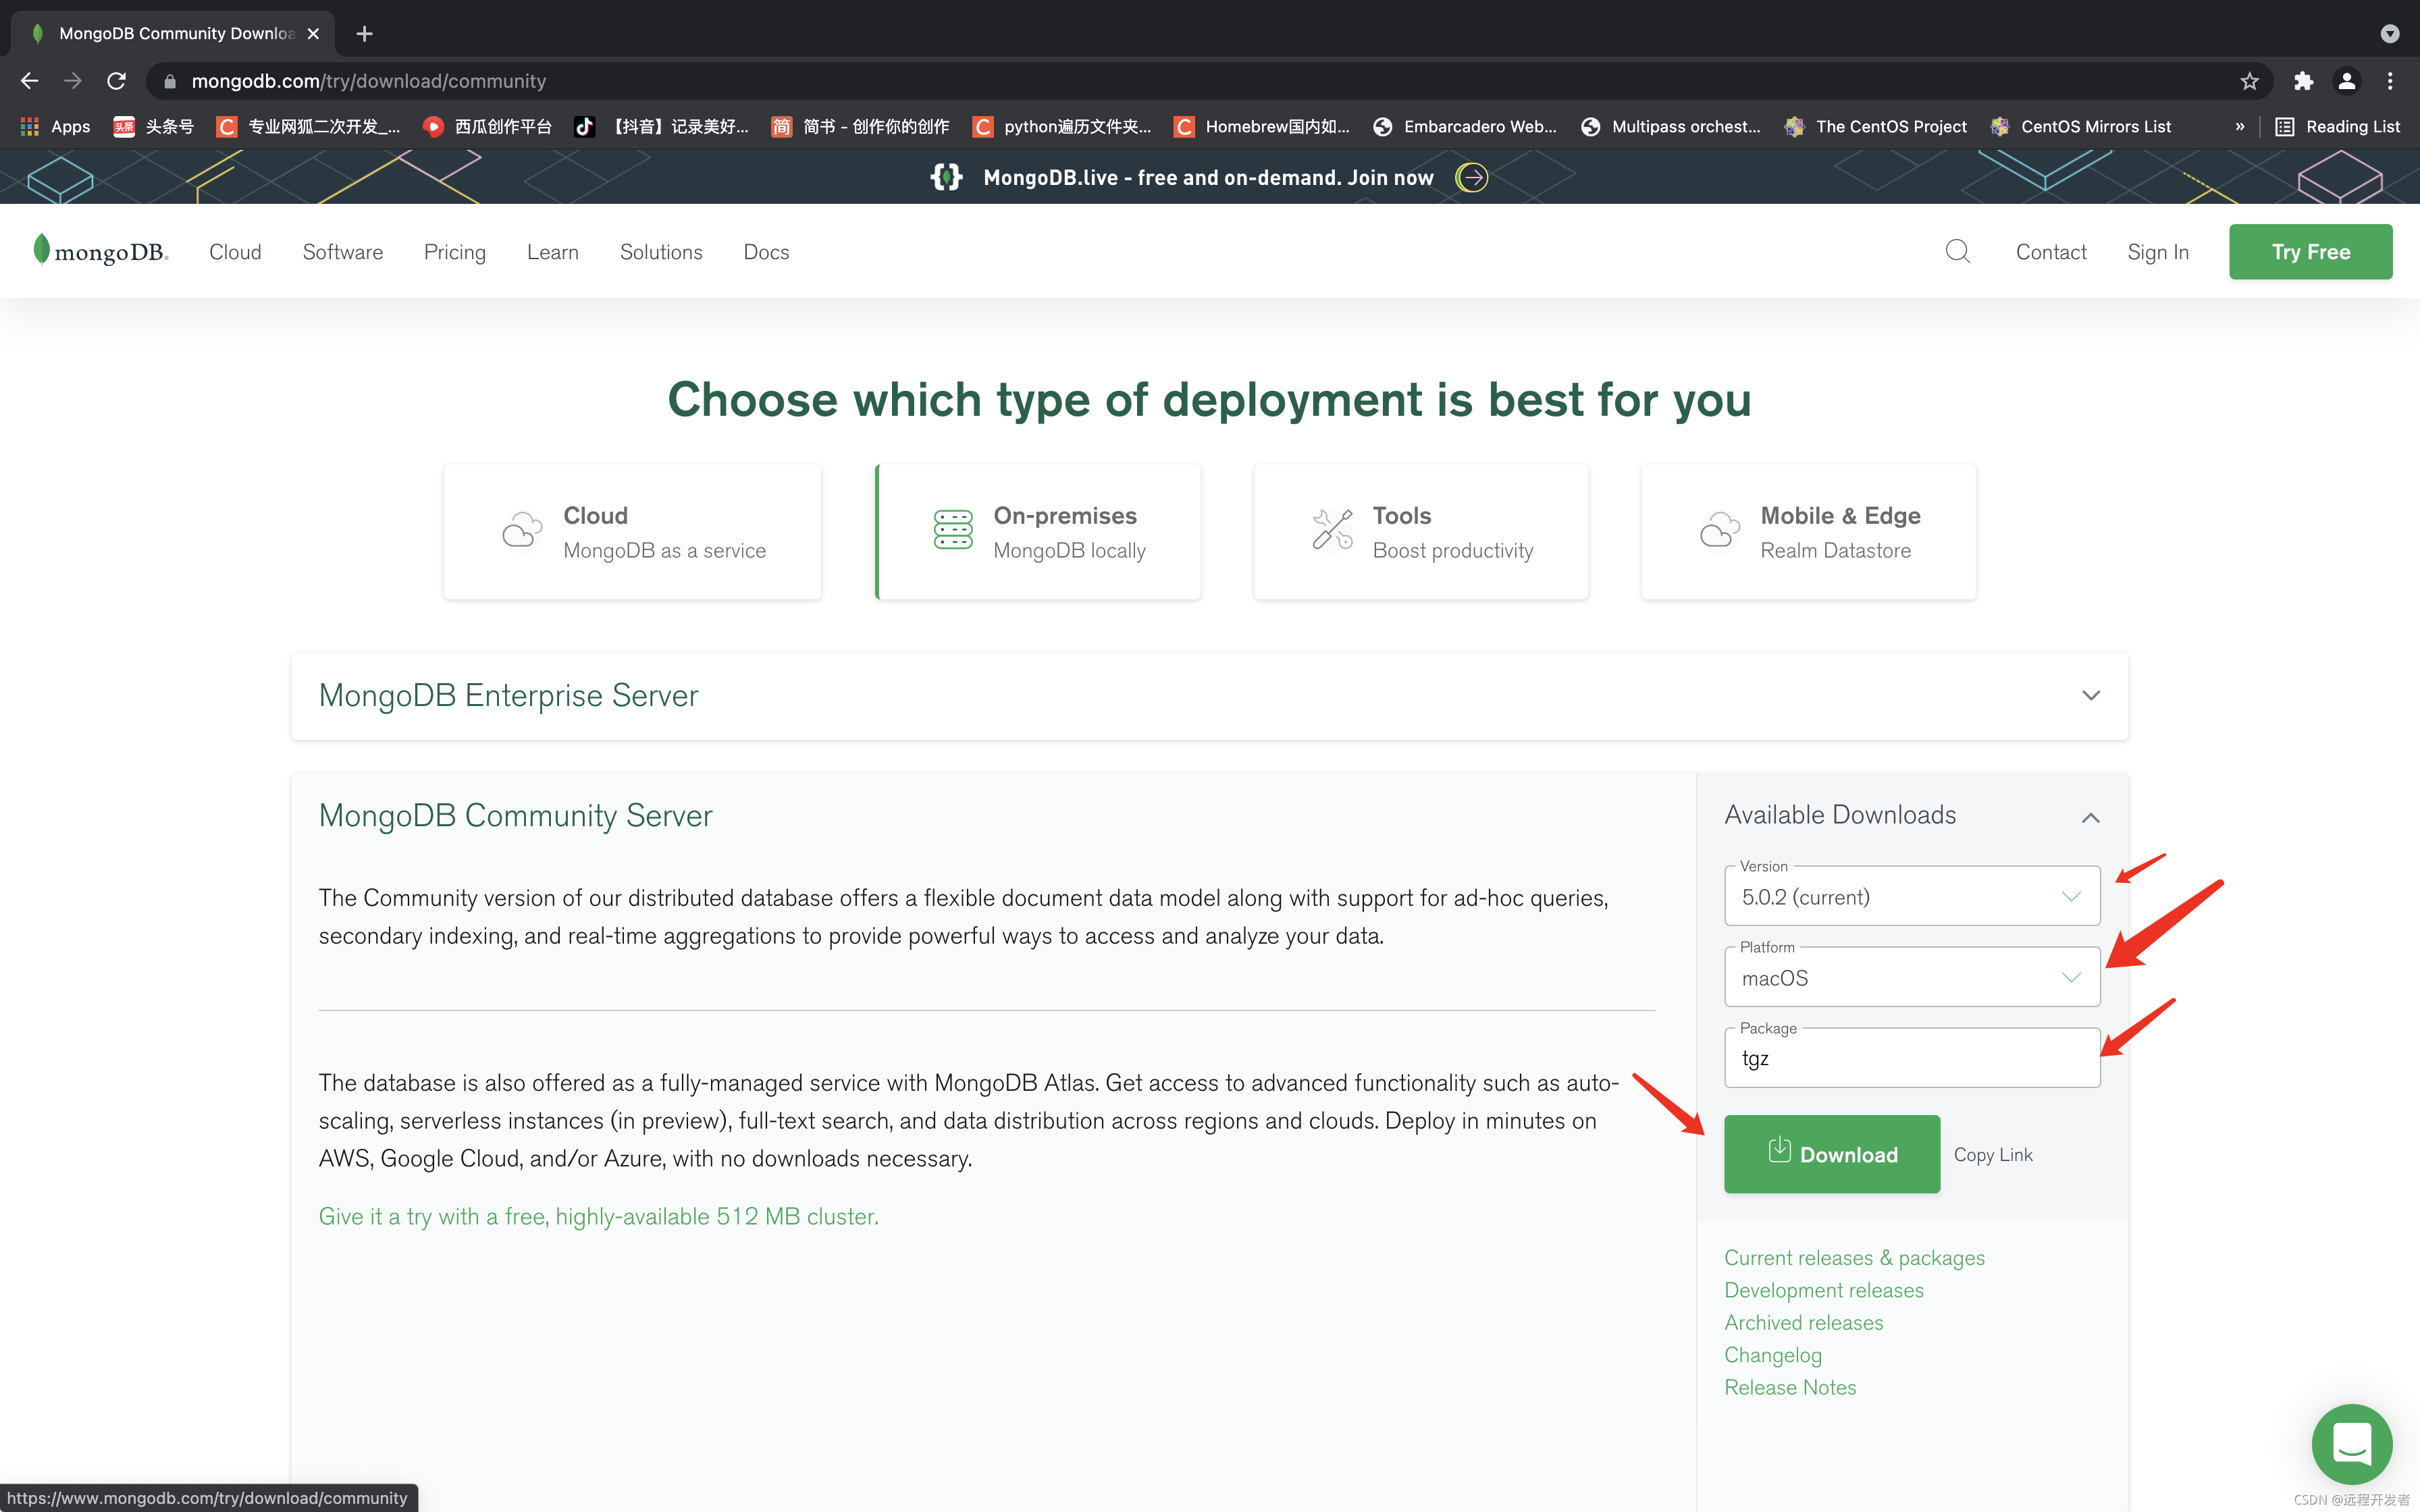Open the Cloud navigation menu

(x=235, y=252)
